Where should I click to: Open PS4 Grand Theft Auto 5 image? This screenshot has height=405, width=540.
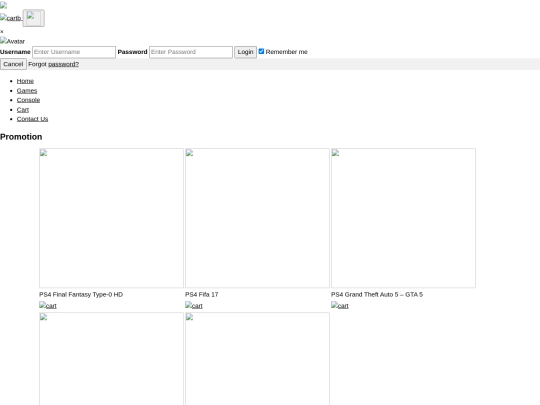coord(403,218)
